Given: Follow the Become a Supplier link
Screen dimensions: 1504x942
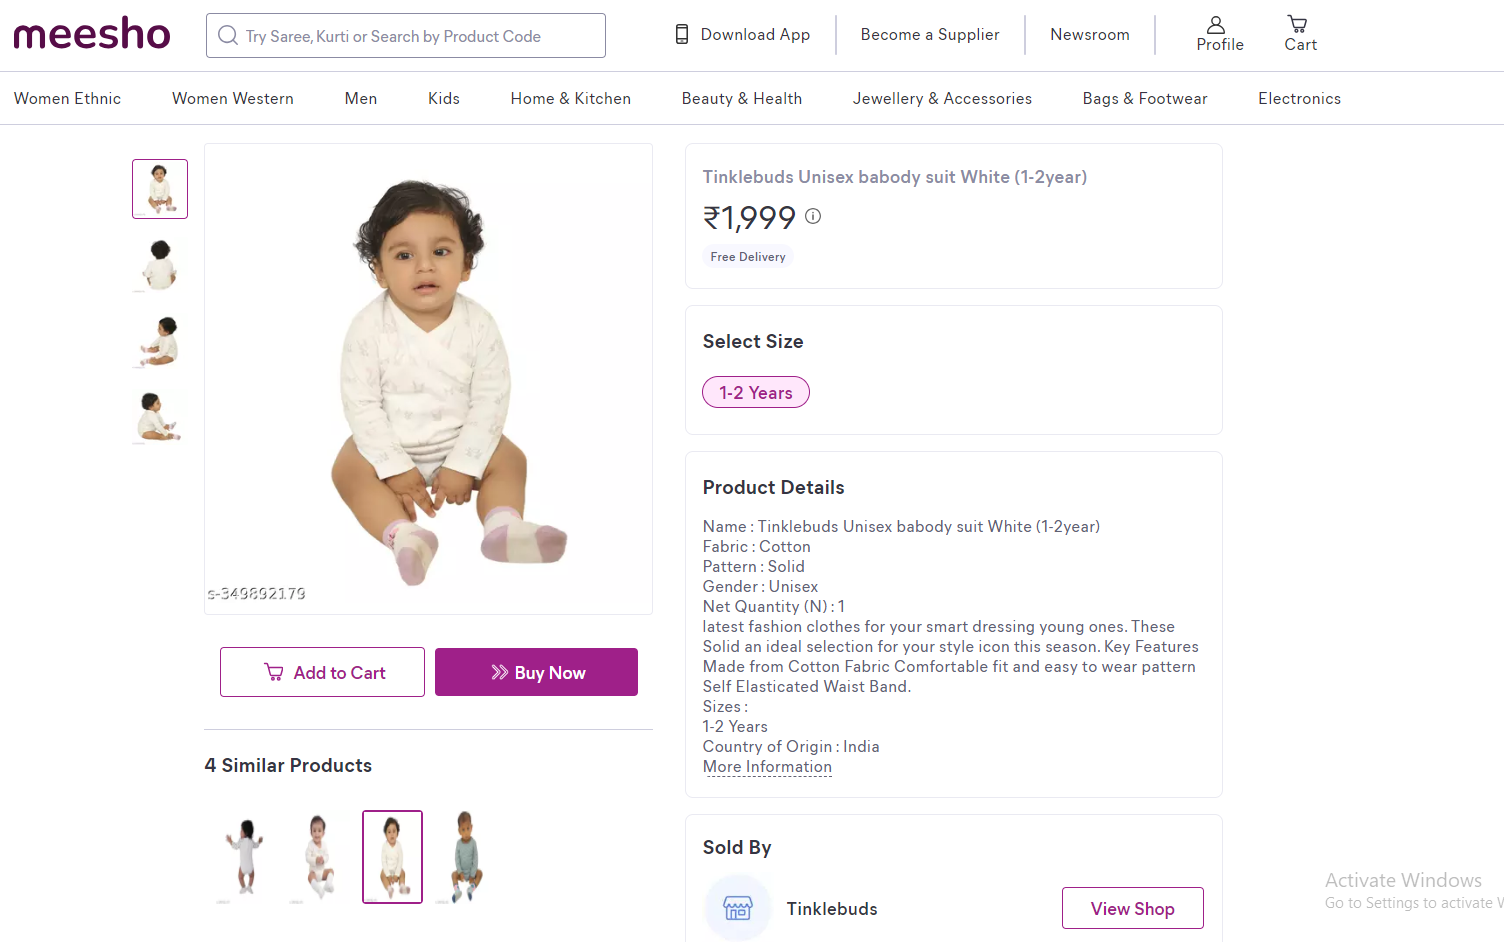Looking at the screenshot, I should point(929,35).
